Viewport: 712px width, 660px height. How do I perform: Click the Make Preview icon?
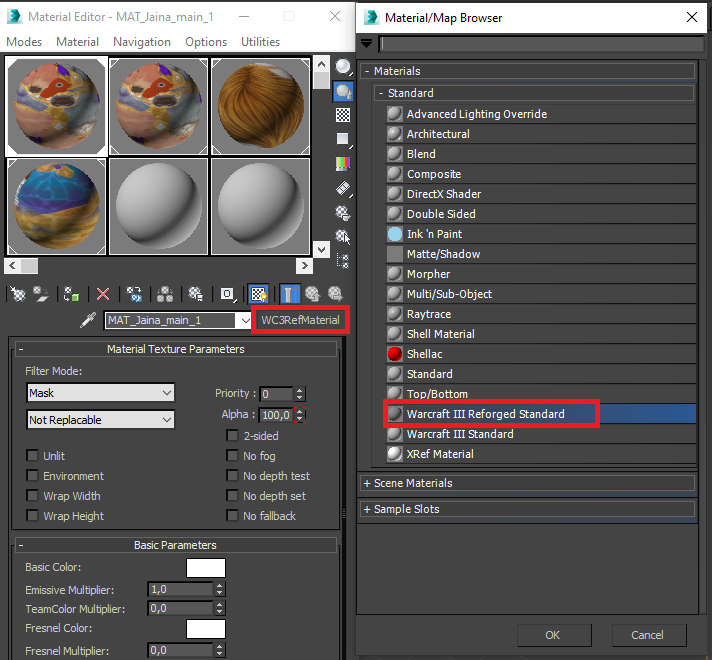(343, 188)
